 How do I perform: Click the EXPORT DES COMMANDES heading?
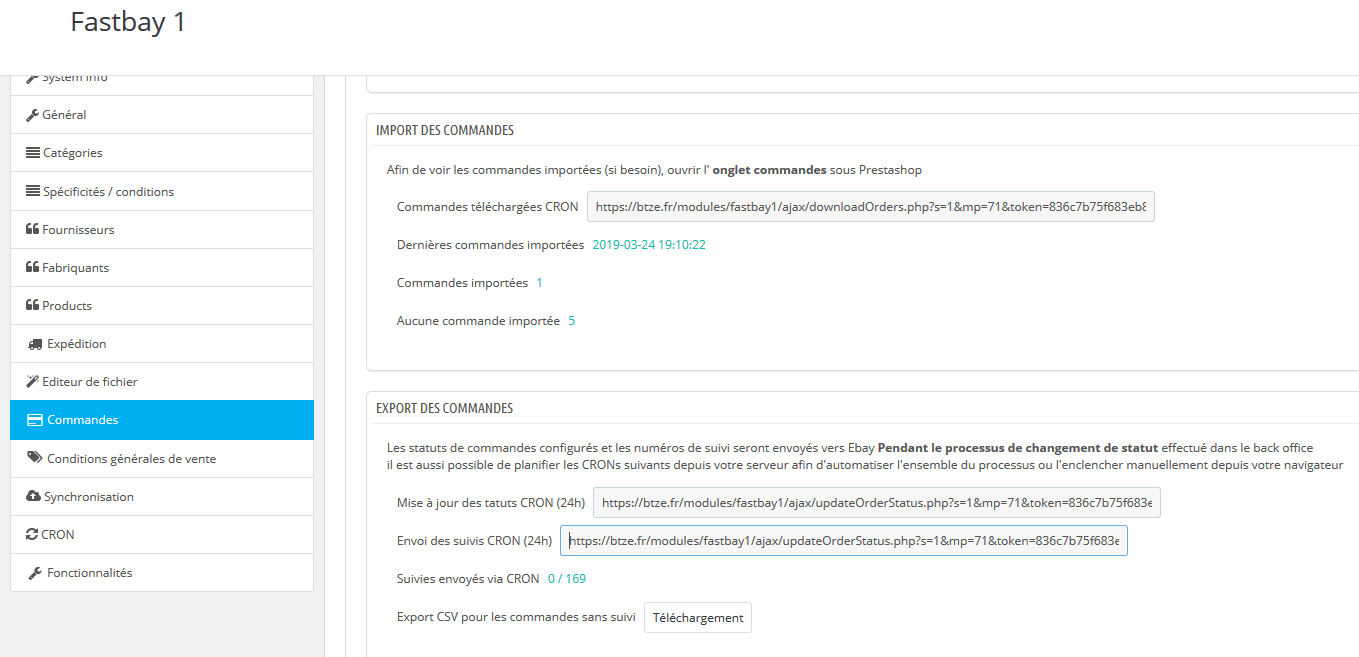[x=445, y=409]
